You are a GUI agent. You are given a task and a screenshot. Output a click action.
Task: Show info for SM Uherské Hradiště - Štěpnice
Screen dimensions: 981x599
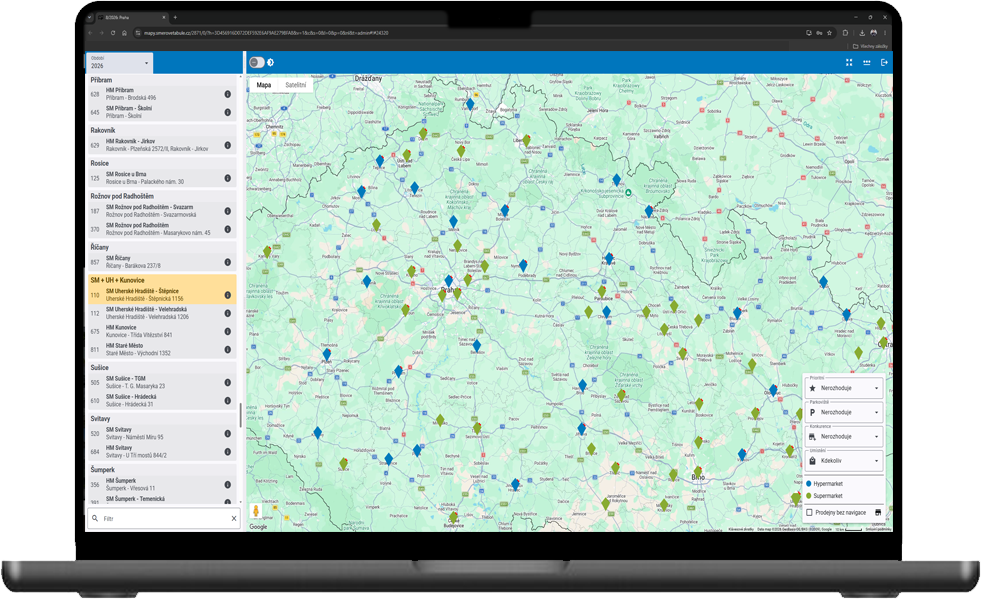pos(228,295)
